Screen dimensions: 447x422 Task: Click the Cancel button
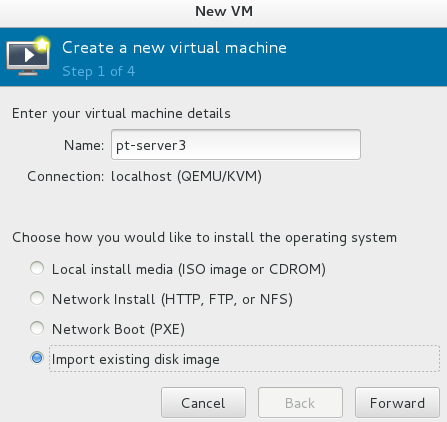(203, 403)
